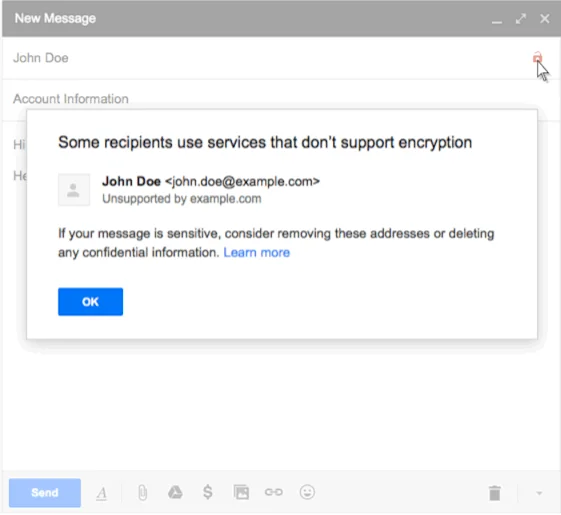Insert a photo using the image icon

[x=241, y=492]
